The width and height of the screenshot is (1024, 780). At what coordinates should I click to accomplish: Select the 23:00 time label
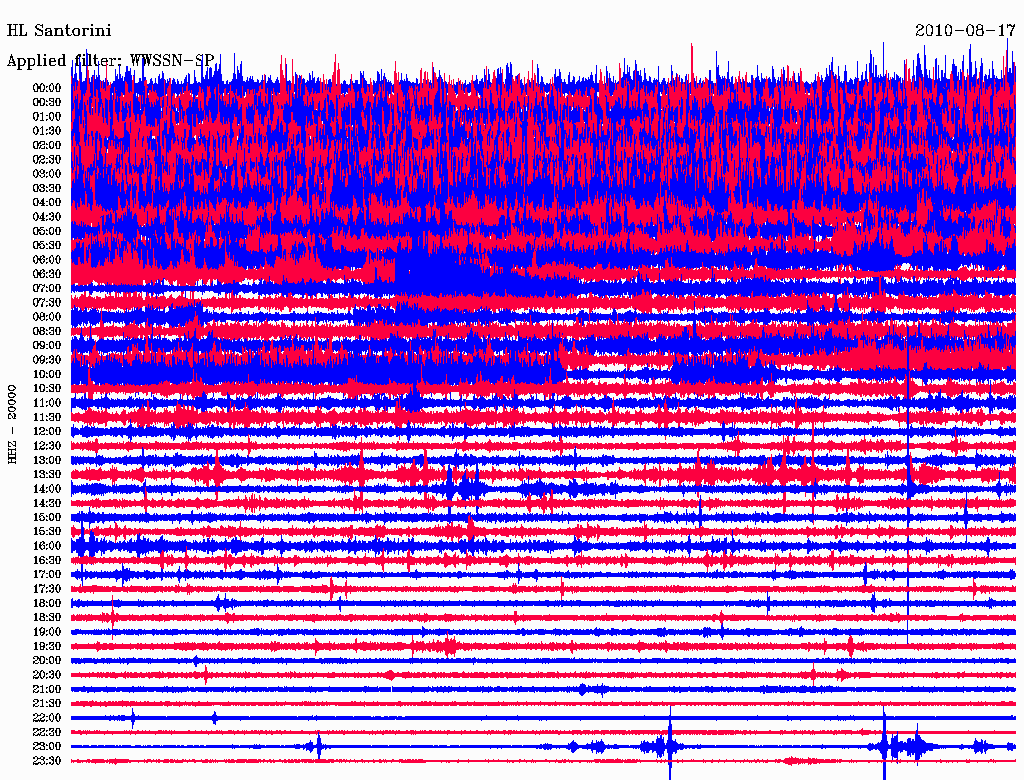(x=47, y=747)
